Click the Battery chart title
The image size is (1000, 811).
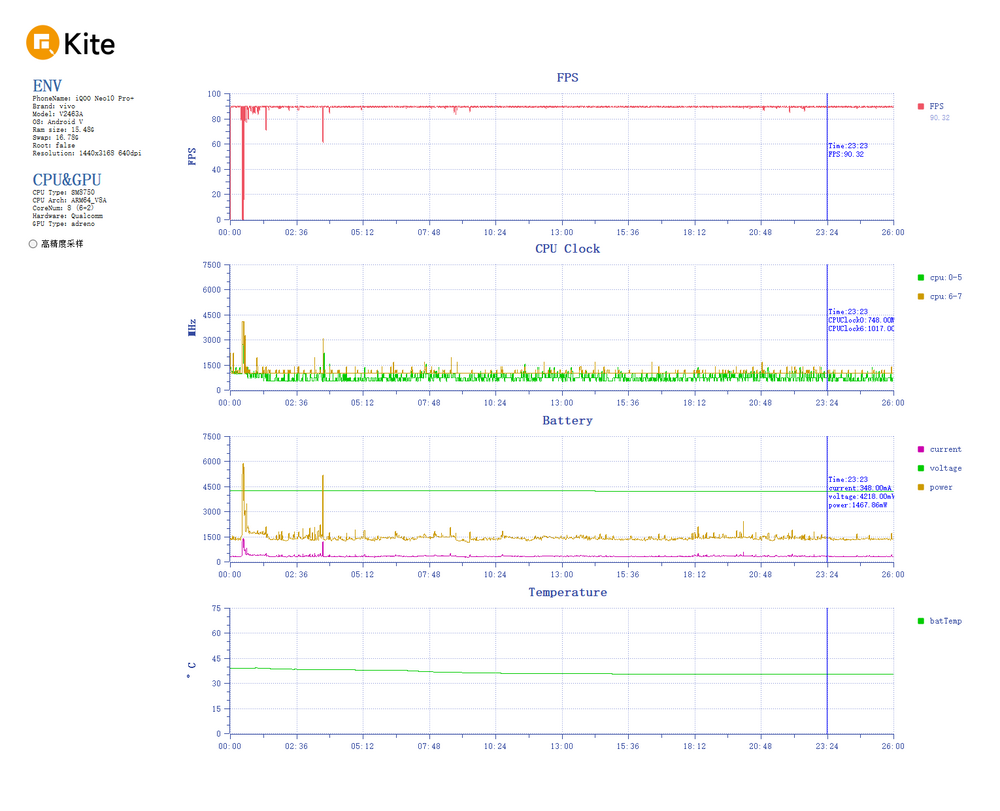pos(567,421)
